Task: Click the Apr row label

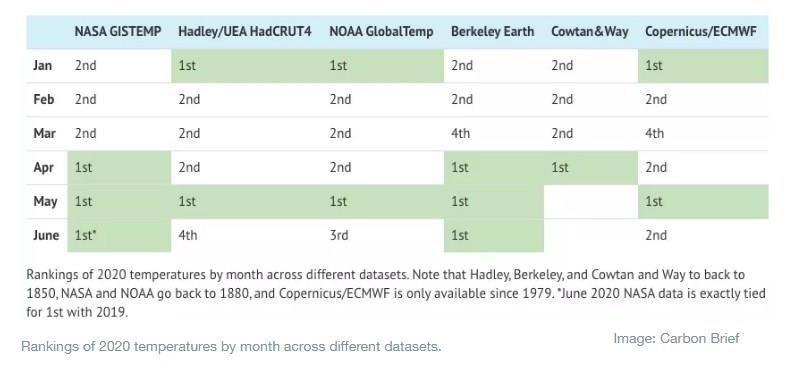Action: pyautogui.click(x=43, y=168)
